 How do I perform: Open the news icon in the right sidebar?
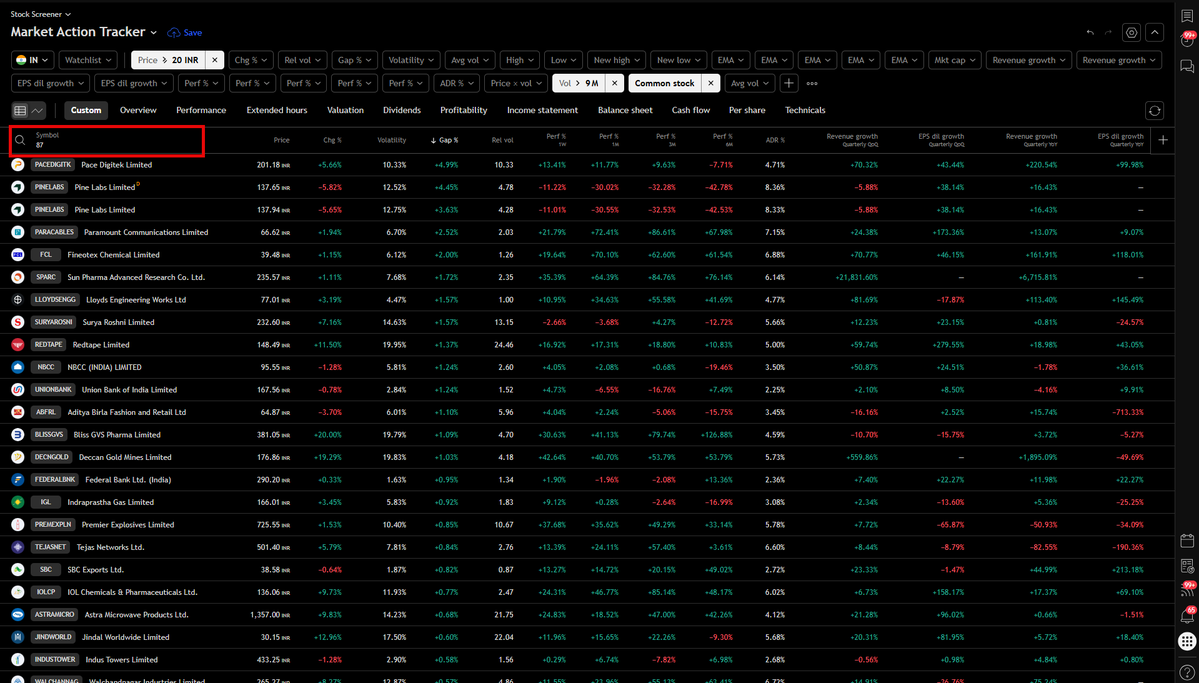(1187, 566)
